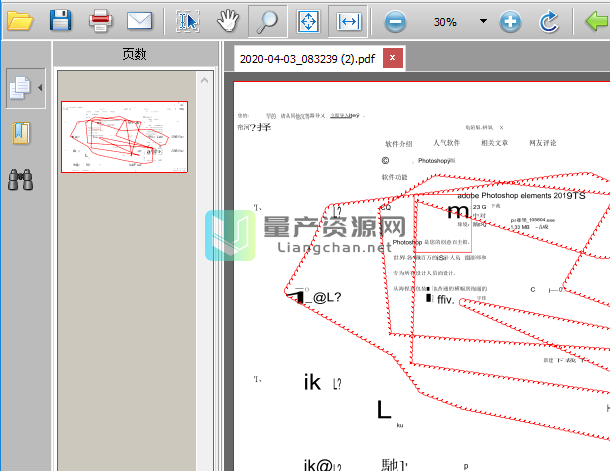610x471 pixels.
Task: Click the 页数 panel header
Action: (x=135, y=54)
